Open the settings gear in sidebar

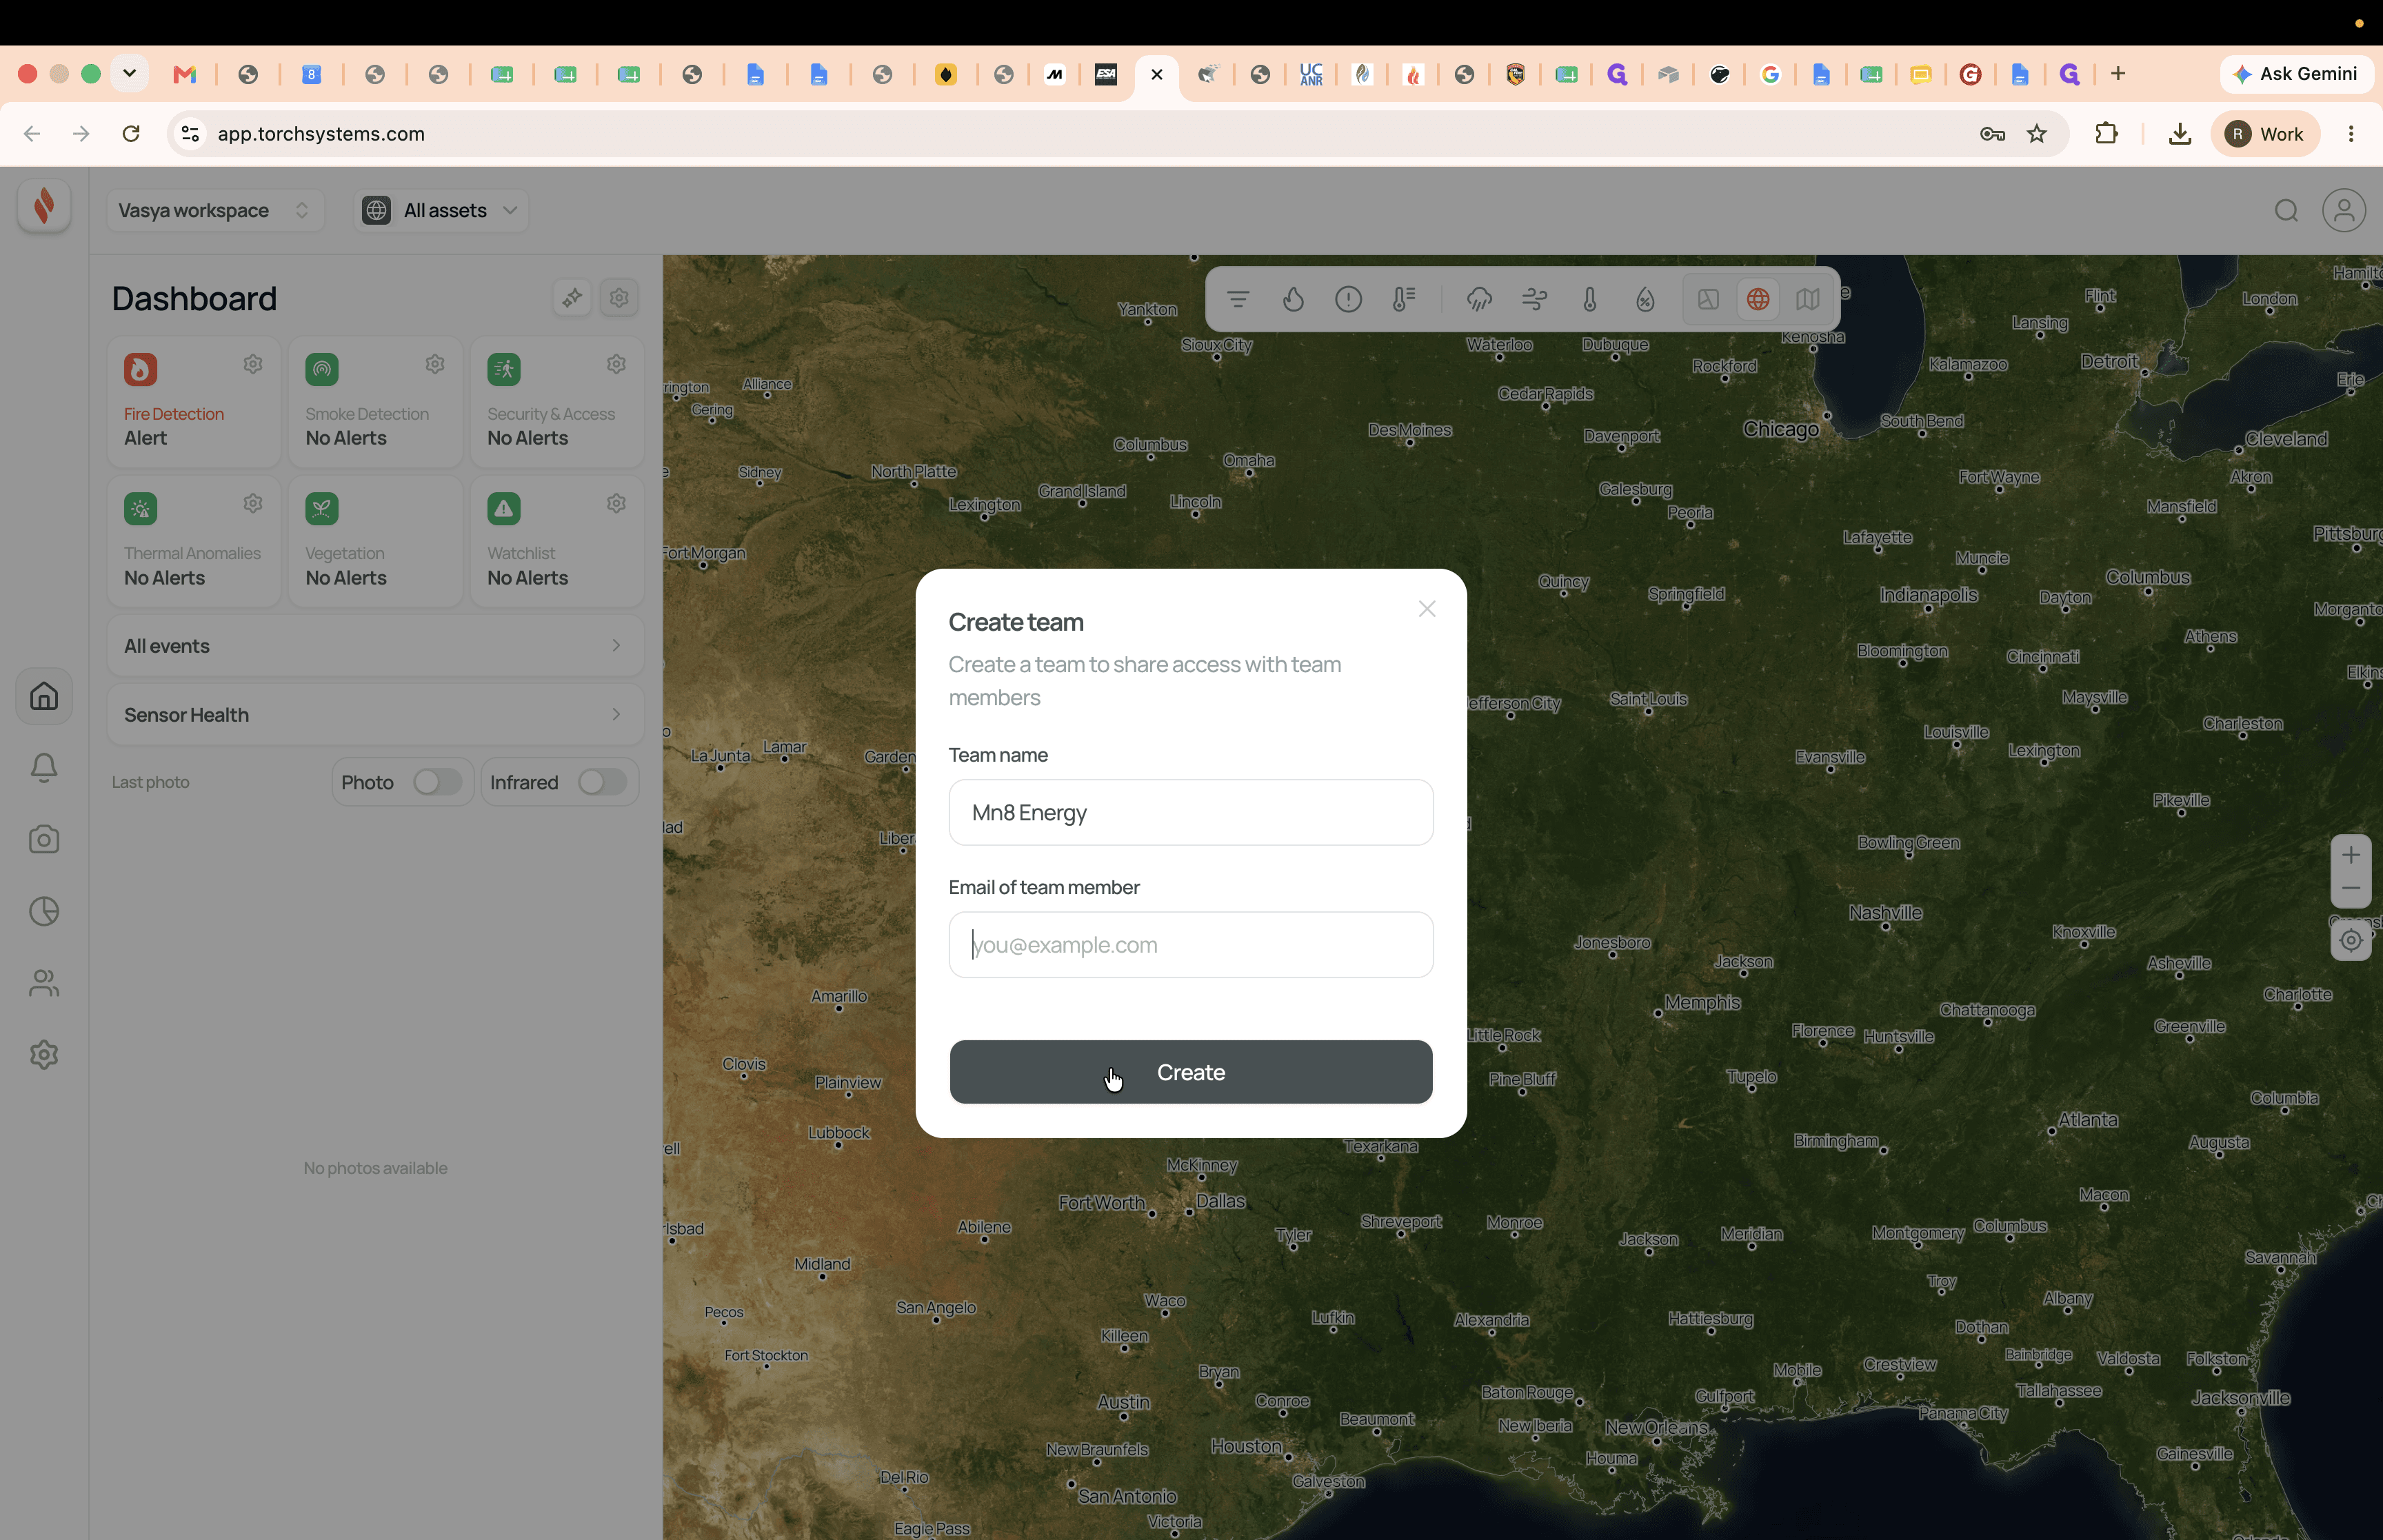[x=44, y=1055]
